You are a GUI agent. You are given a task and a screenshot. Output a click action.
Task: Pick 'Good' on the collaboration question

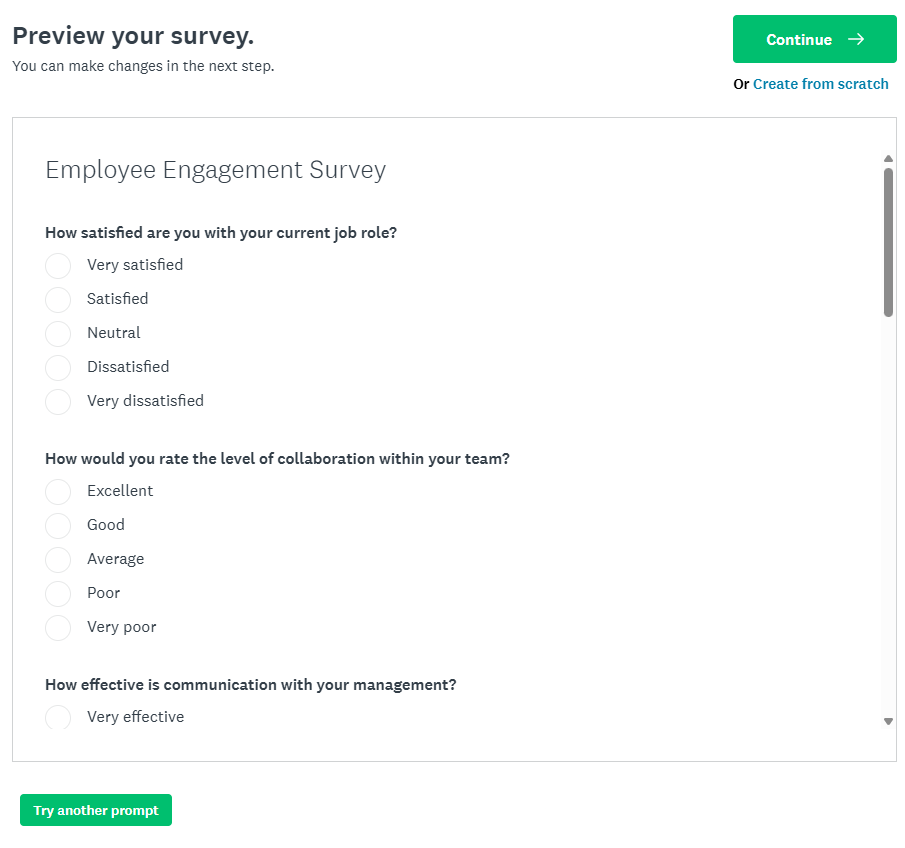(58, 525)
